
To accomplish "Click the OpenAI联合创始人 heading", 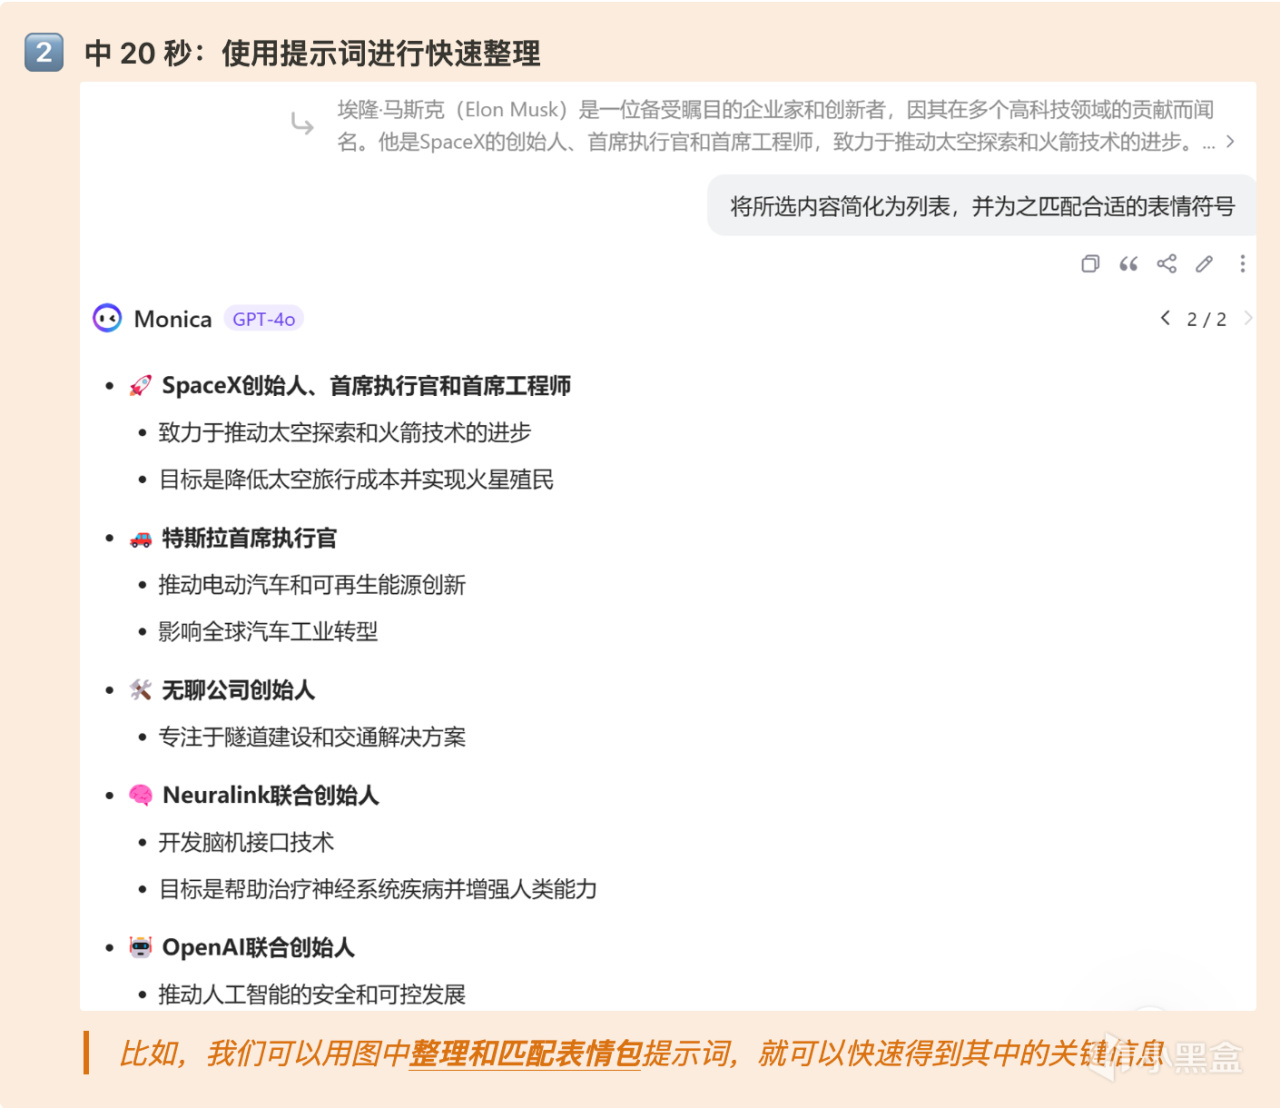I will click(258, 948).
